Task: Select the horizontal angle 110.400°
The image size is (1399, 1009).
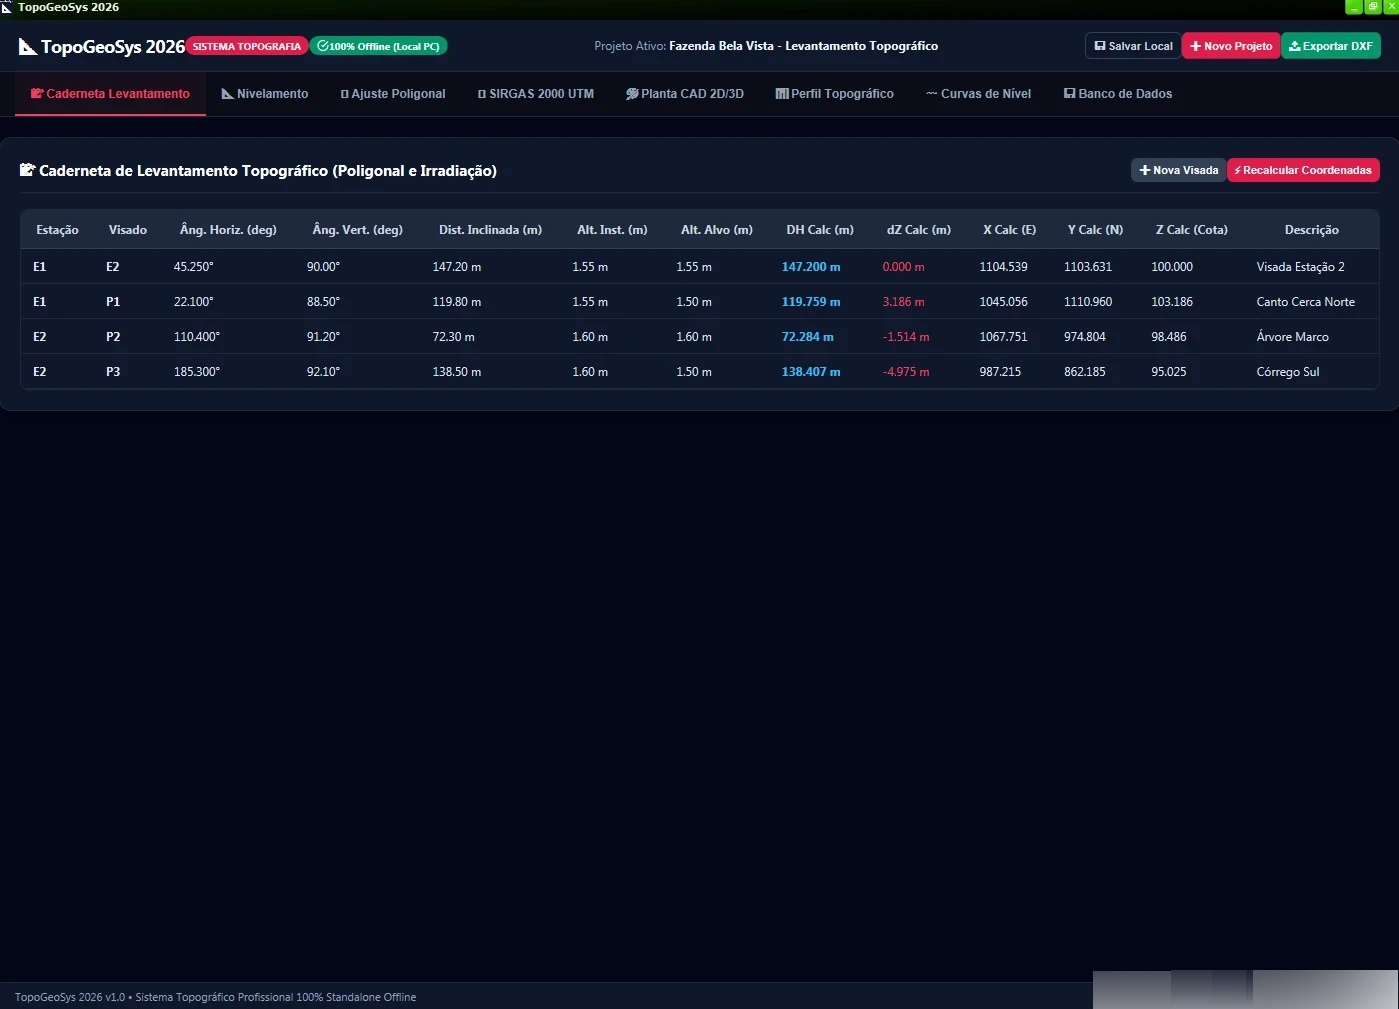Action: point(196,337)
